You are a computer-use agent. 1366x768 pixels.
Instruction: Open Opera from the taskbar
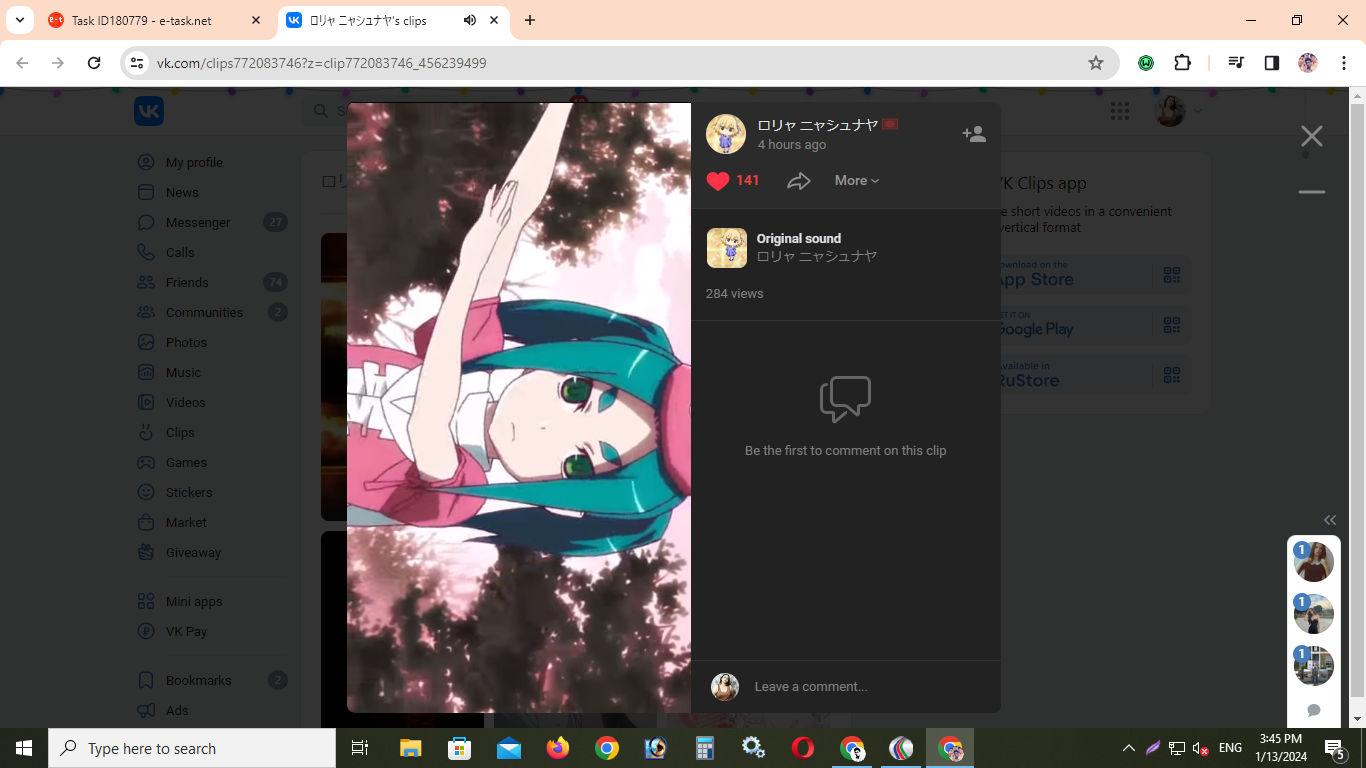[802, 748]
